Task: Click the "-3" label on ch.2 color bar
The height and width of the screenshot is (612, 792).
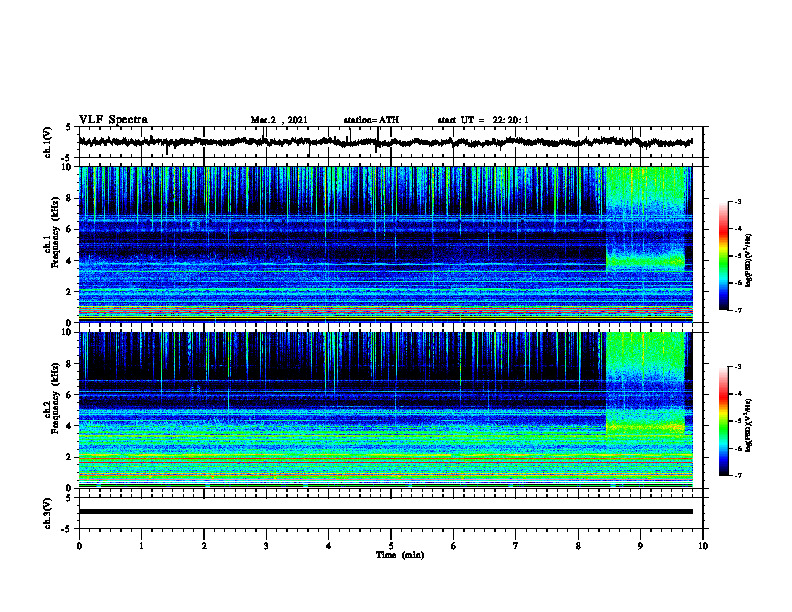Action: pos(737,367)
